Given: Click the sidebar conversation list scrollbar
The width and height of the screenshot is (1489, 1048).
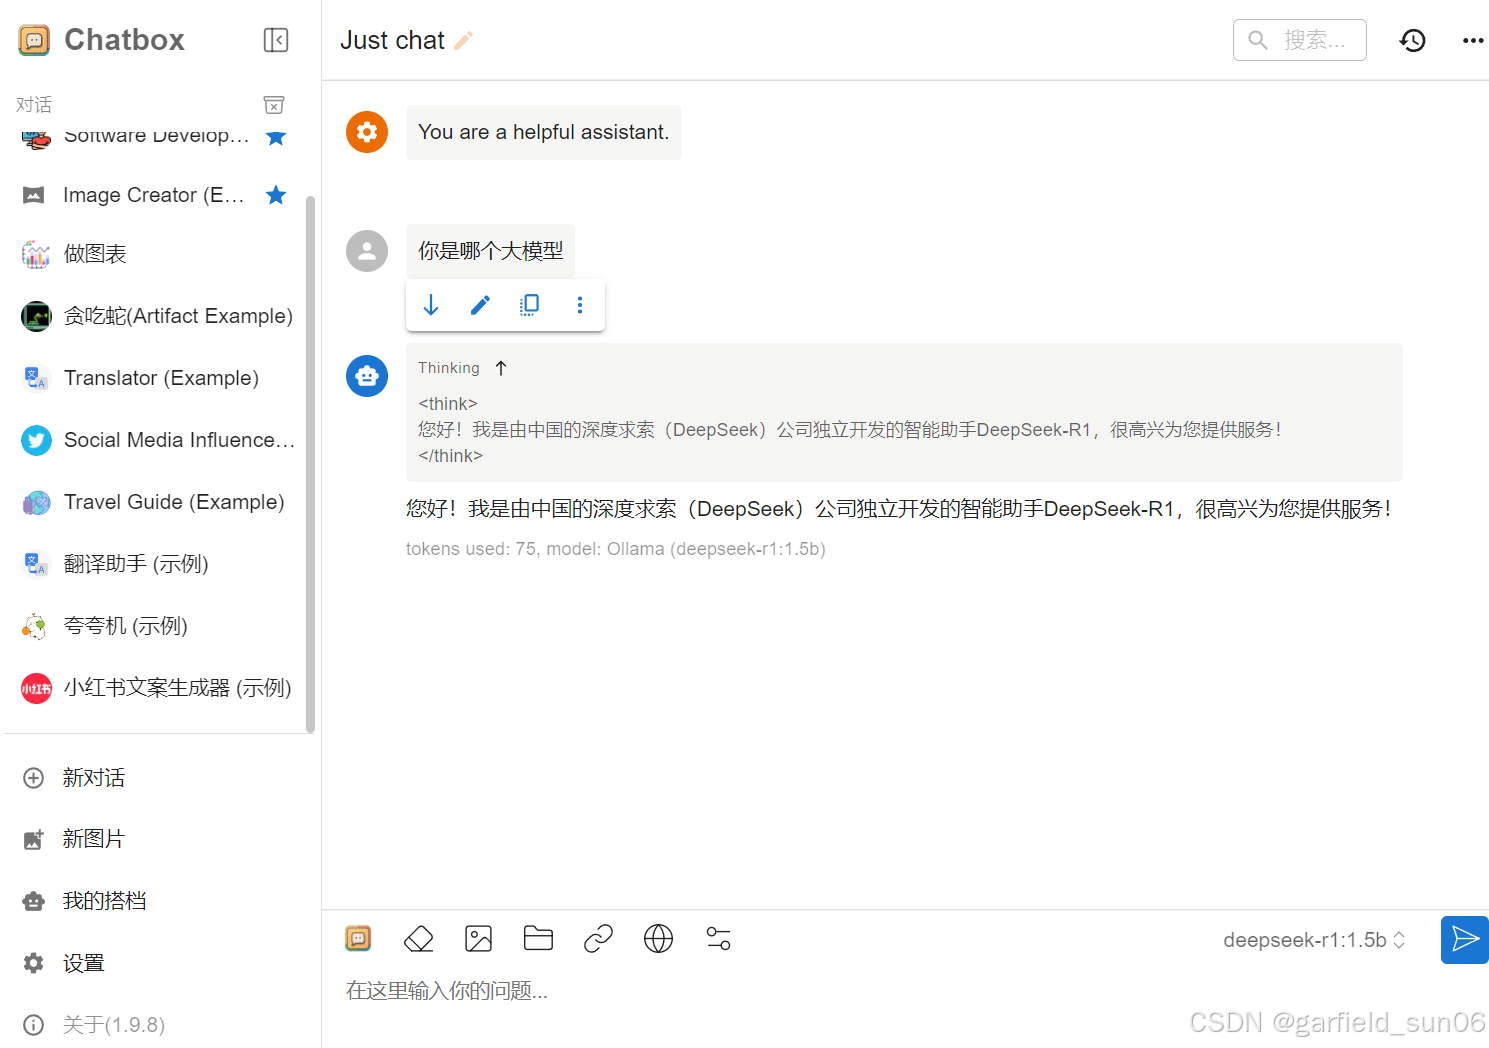Looking at the screenshot, I should [310, 465].
